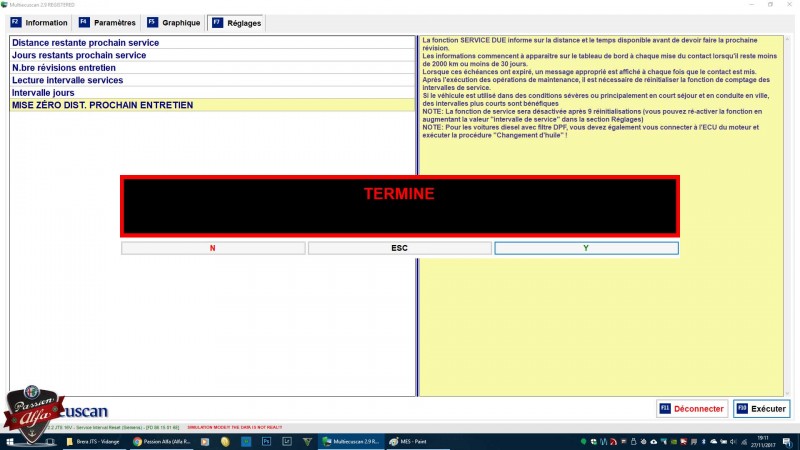This screenshot has width=800, height=450.
Task: Click the Exécuter button
Action: tap(761, 409)
